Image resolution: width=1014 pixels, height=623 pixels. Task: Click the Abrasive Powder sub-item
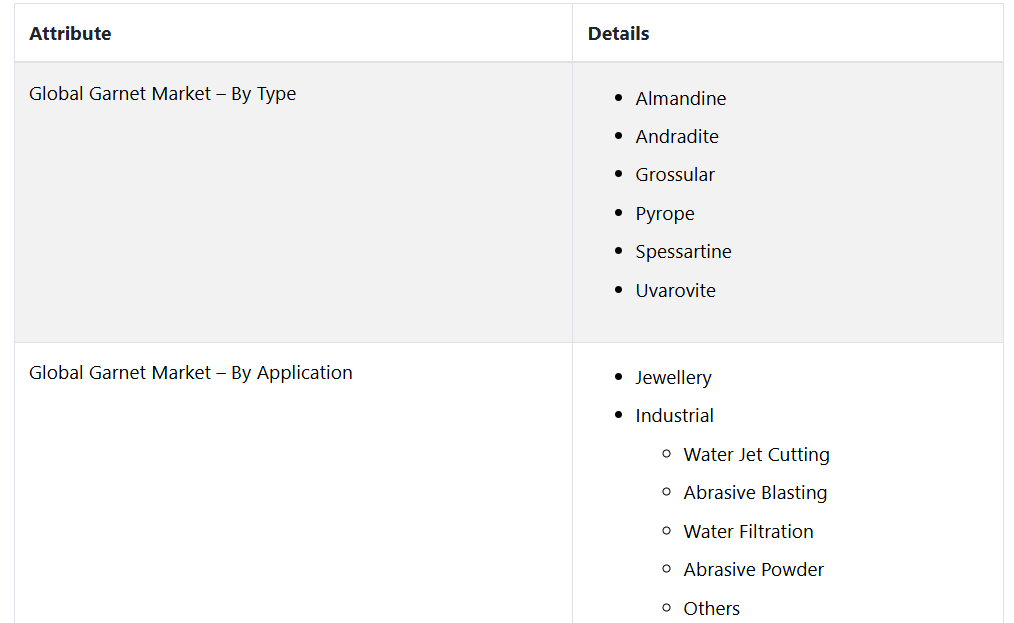pyautogui.click(x=753, y=570)
